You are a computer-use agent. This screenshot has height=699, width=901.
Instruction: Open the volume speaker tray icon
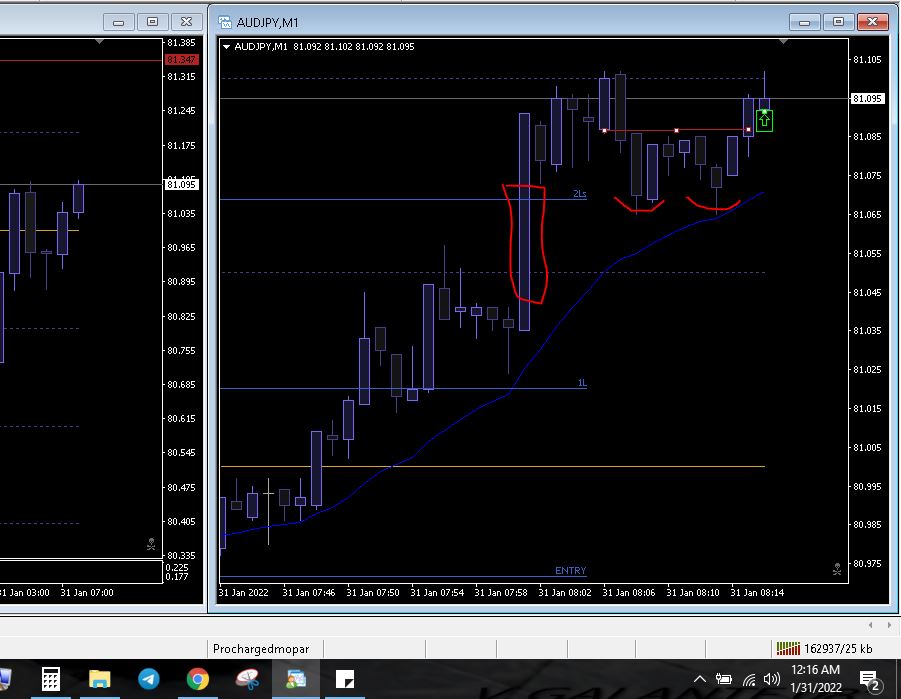point(772,679)
